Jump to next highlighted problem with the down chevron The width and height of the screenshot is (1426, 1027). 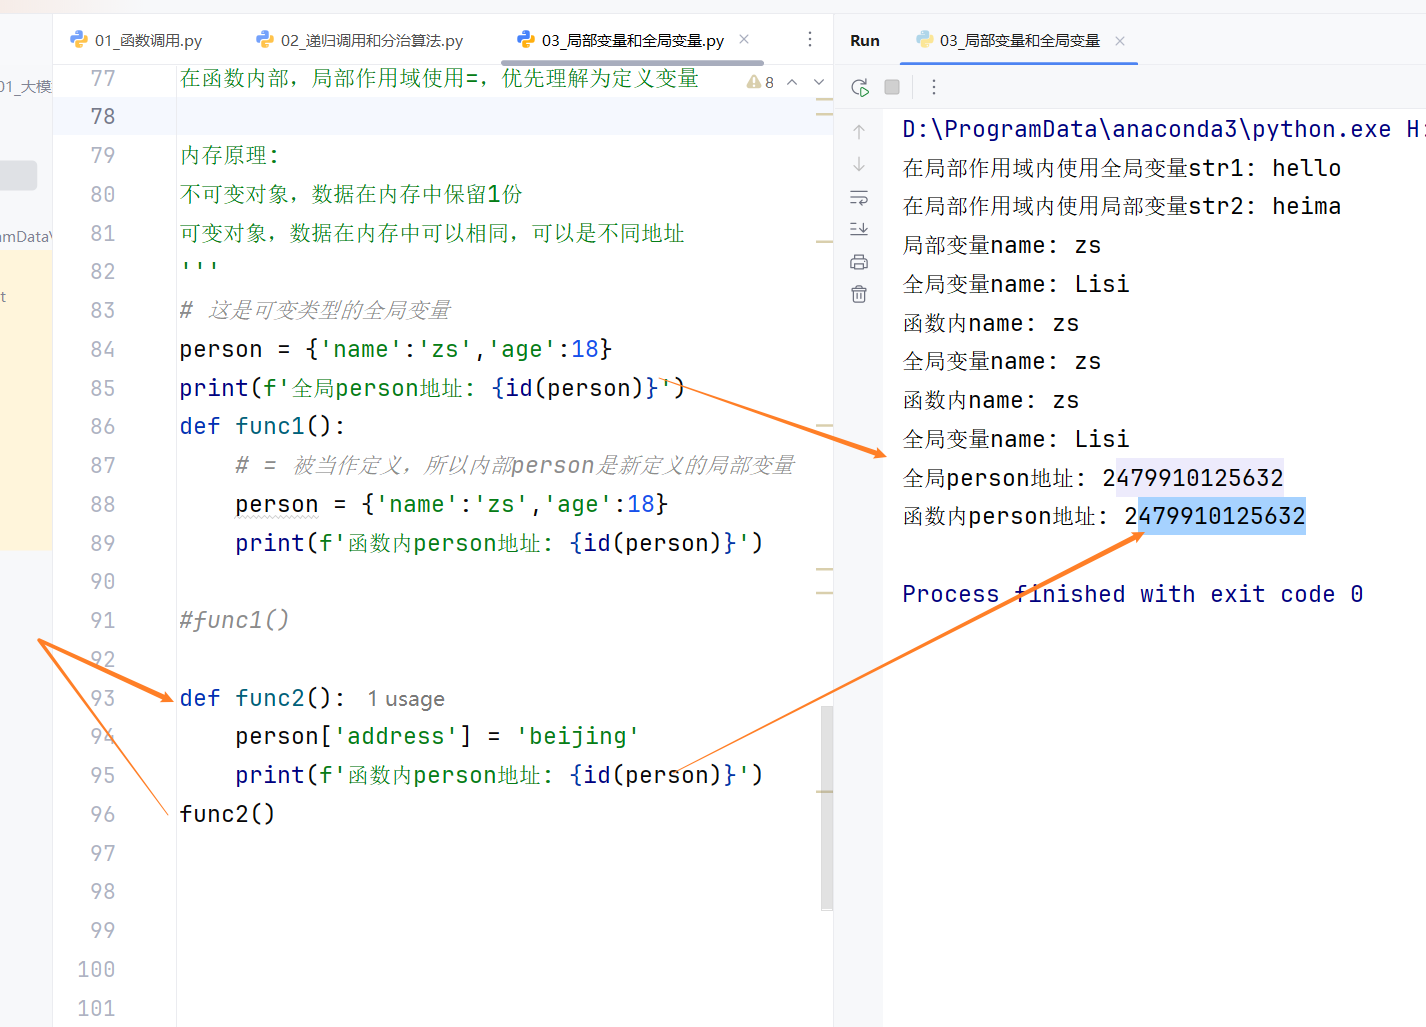tap(819, 82)
